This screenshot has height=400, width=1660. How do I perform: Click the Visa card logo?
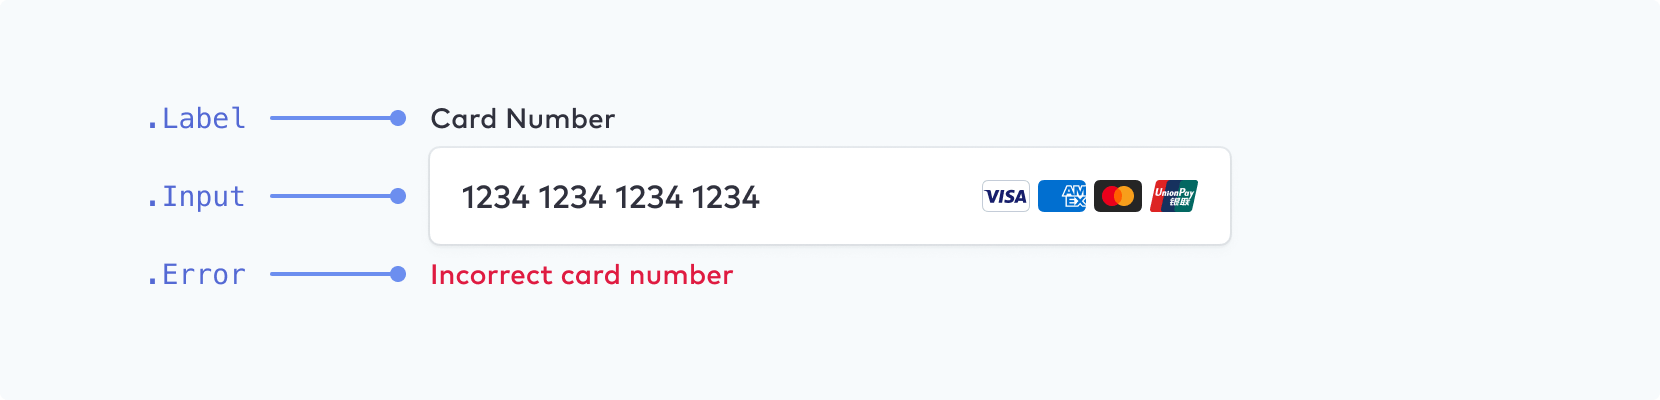click(x=1006, y=196)
